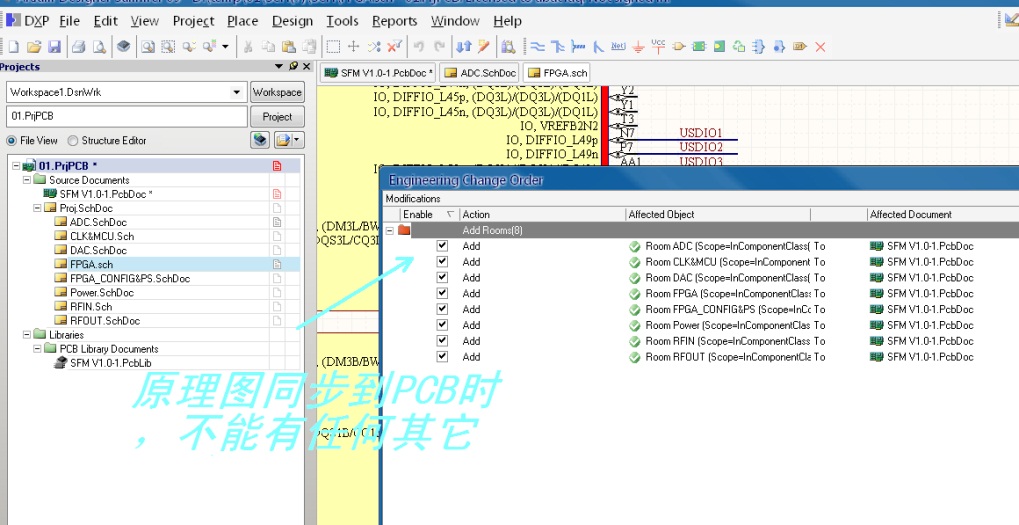Image resolution: width=1019 pixels, height=525 pixels.
Task: Open the print preview icon
Action: point(99,47)
